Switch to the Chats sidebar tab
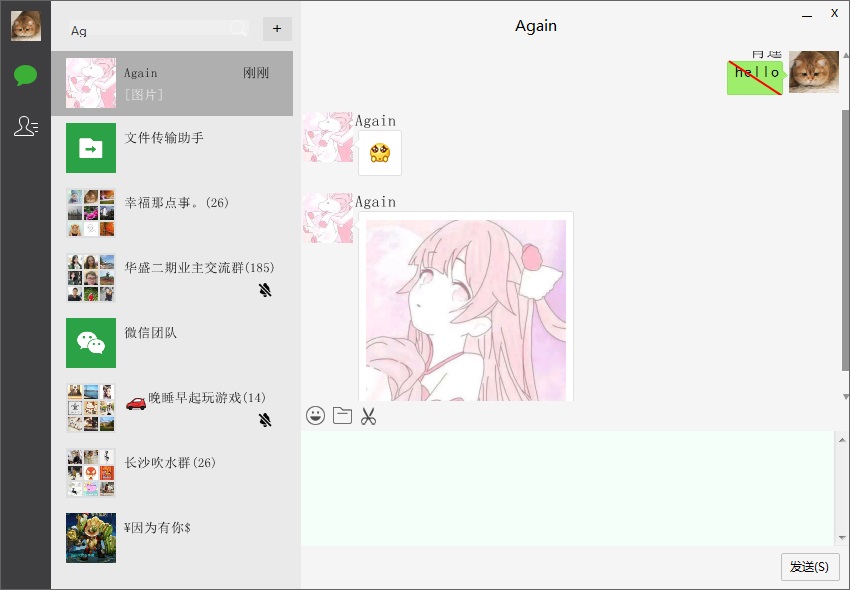The width and height of the screenshot is (850, 590). 26,75
